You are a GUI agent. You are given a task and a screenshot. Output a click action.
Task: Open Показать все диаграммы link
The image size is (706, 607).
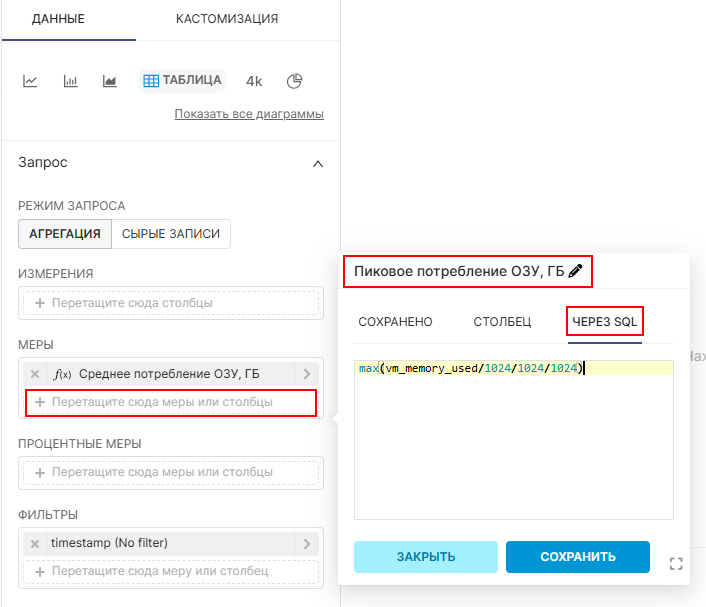coord(249,114)
